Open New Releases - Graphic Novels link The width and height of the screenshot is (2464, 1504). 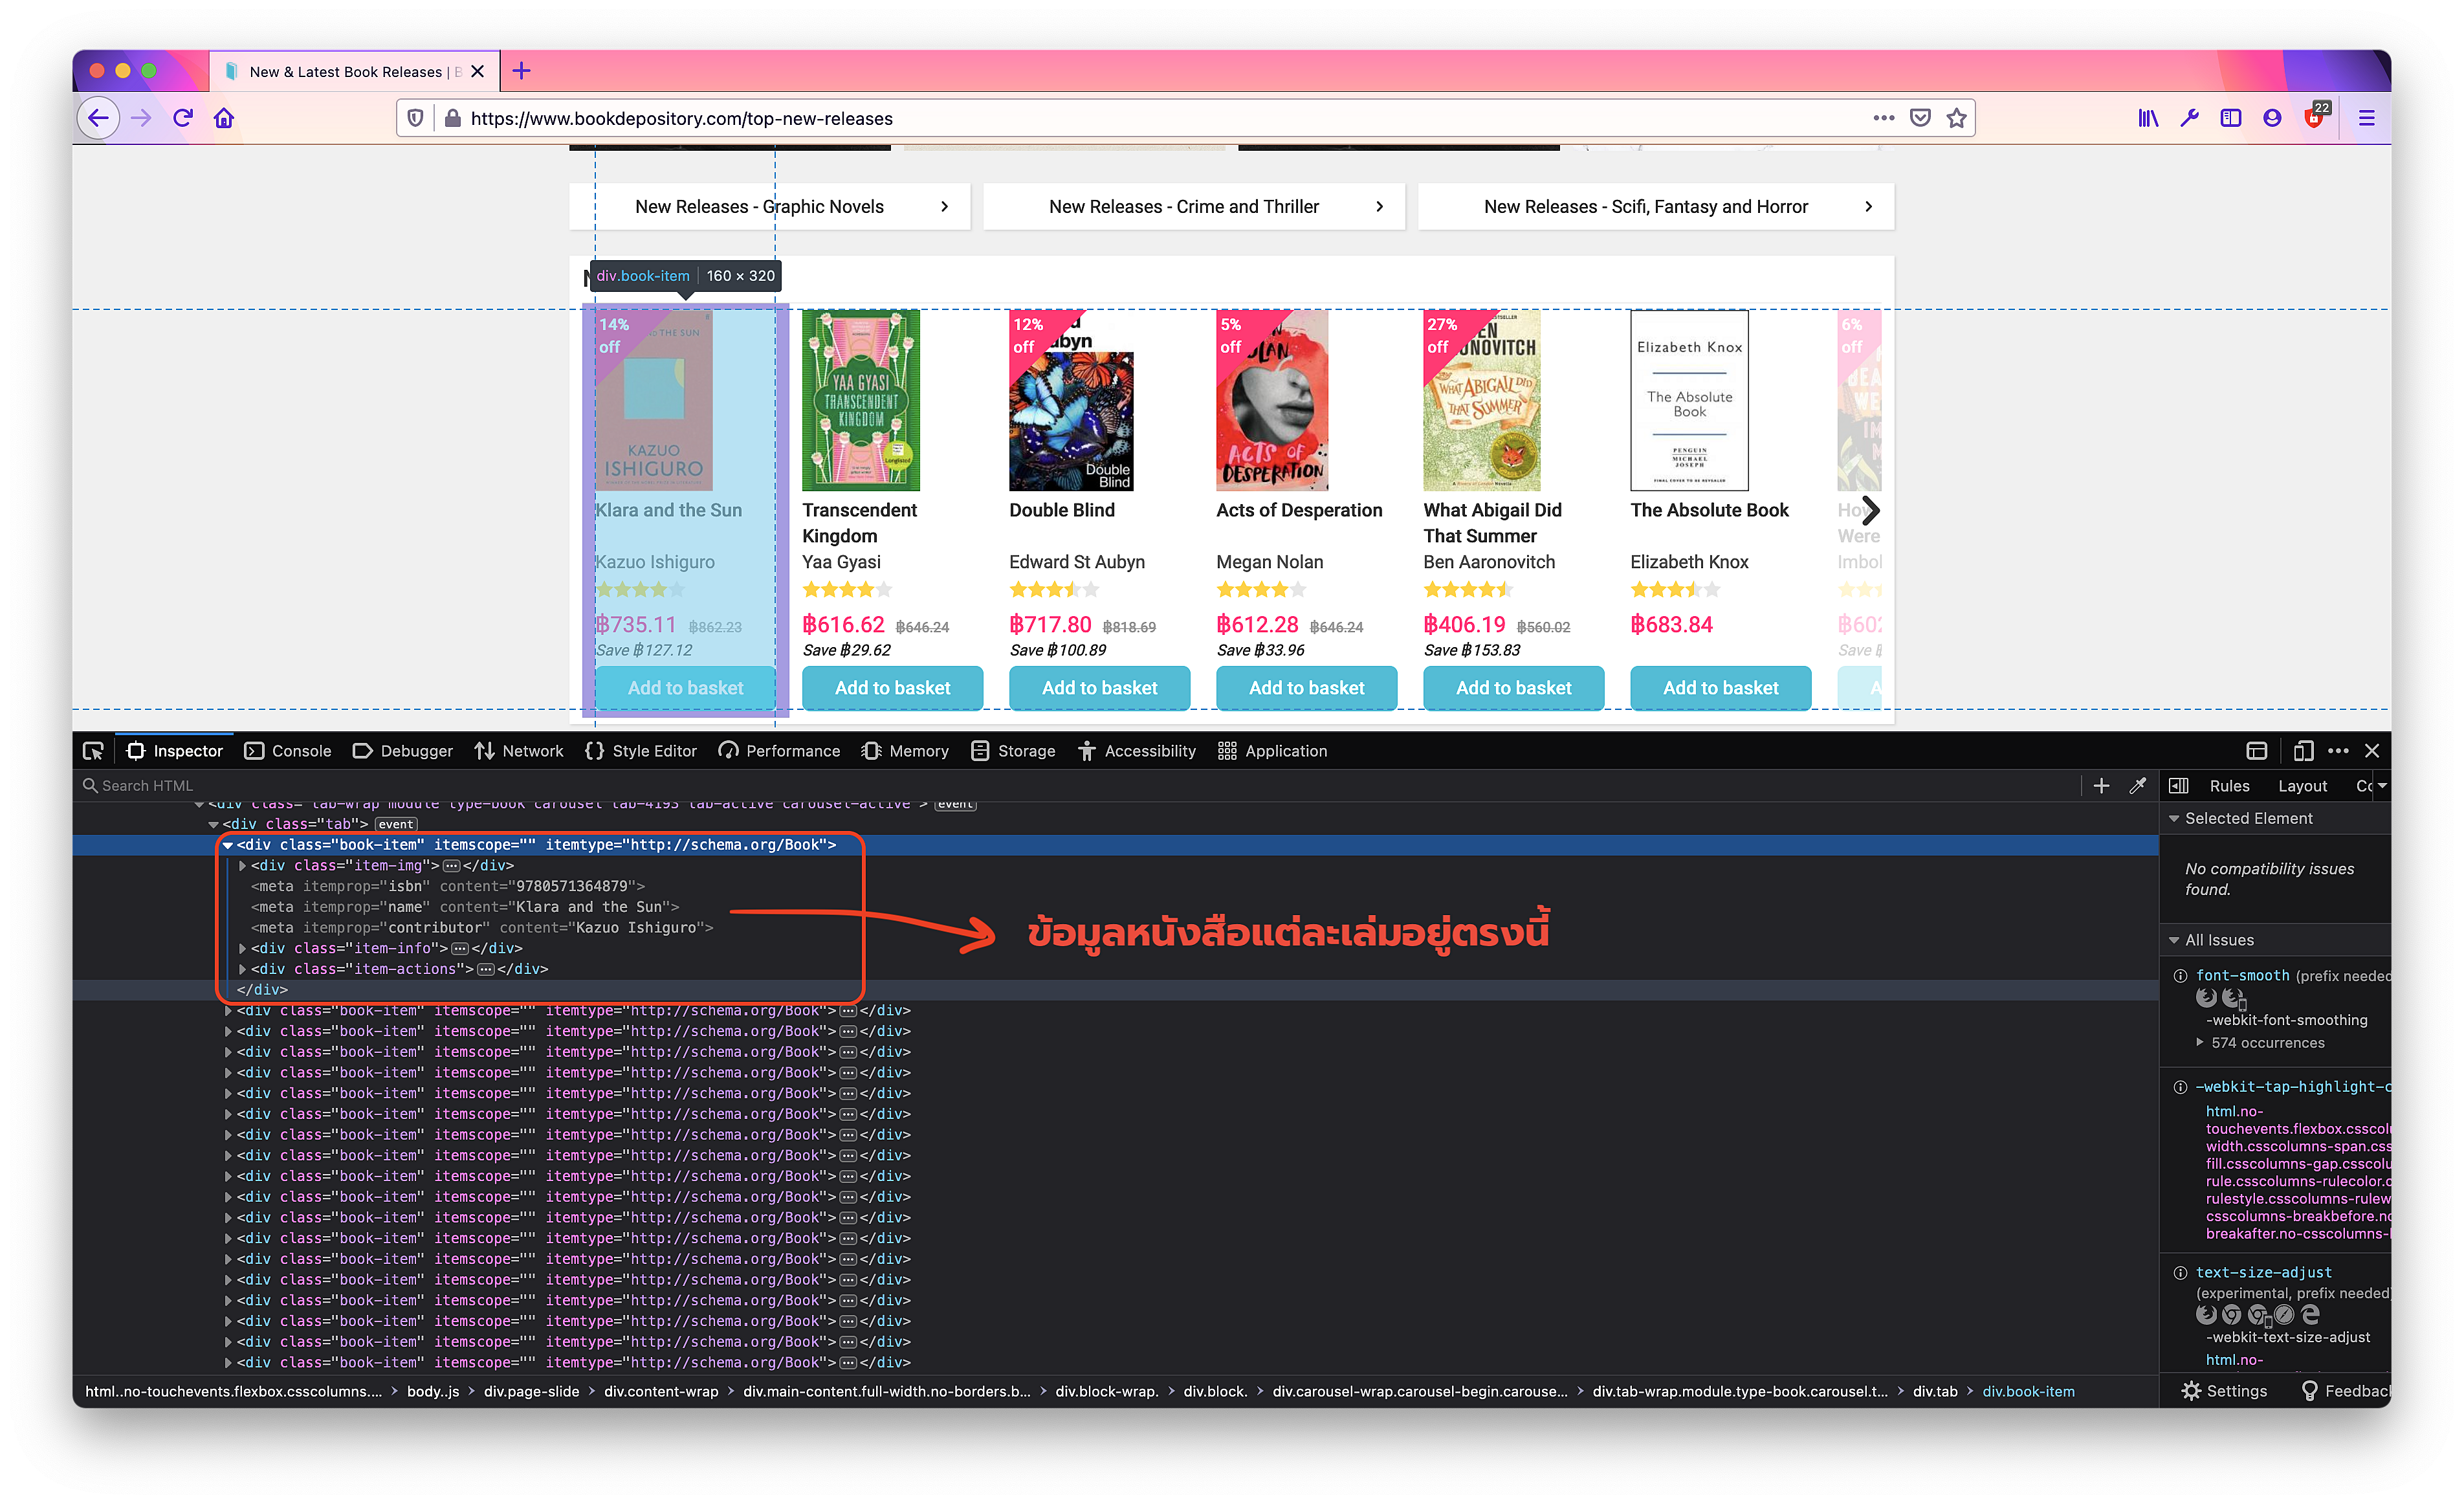769,207
